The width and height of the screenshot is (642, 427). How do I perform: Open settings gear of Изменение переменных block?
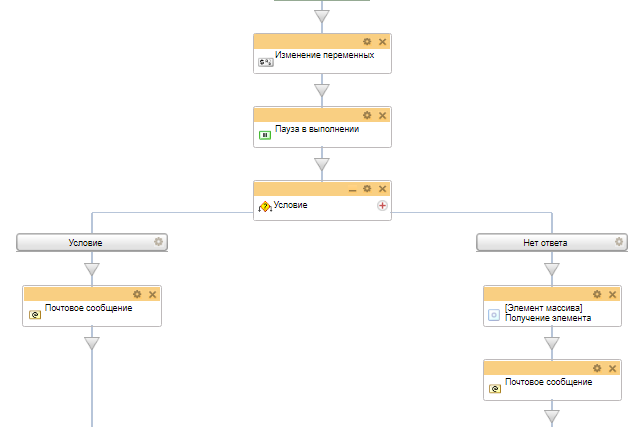coord(367,41)
